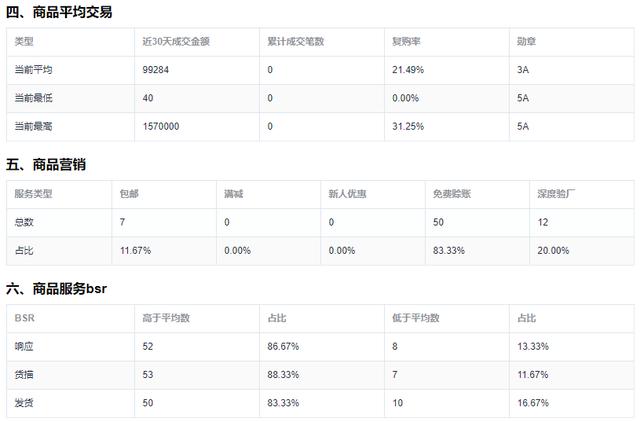Viewport: 640px width, 422px height.
Task: Select the 发货 row label
Action: pos(23,402)
